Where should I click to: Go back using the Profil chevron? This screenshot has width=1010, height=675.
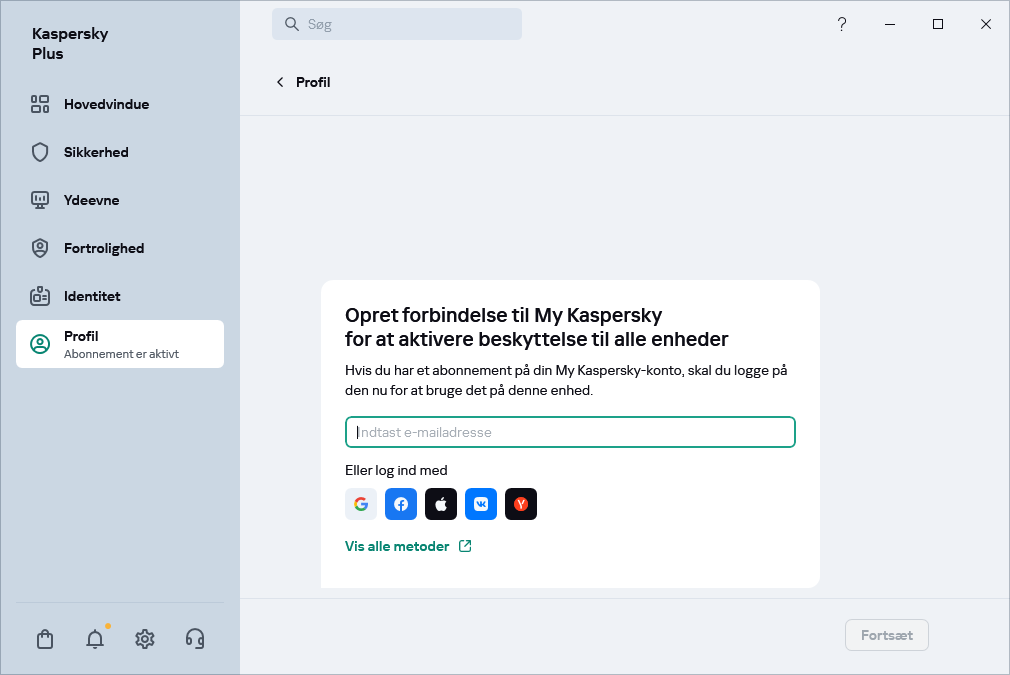280,82
